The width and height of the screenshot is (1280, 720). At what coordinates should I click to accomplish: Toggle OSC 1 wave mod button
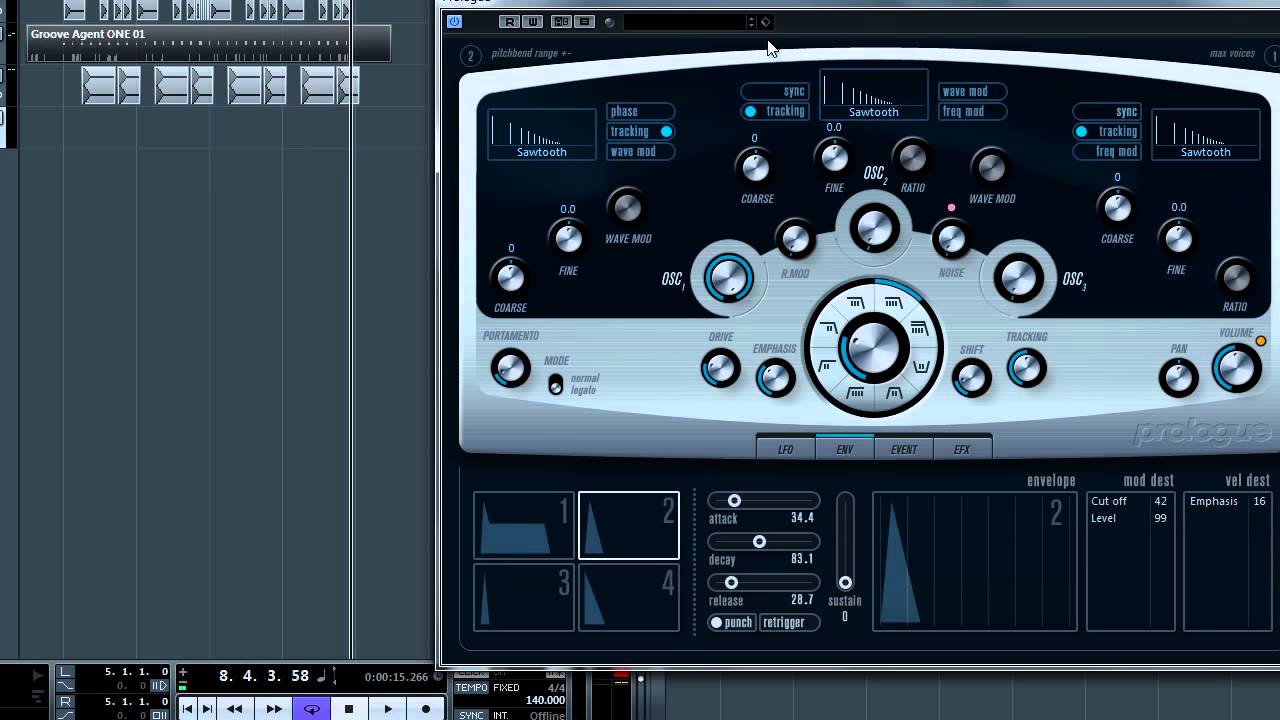[x=640, y=151]
